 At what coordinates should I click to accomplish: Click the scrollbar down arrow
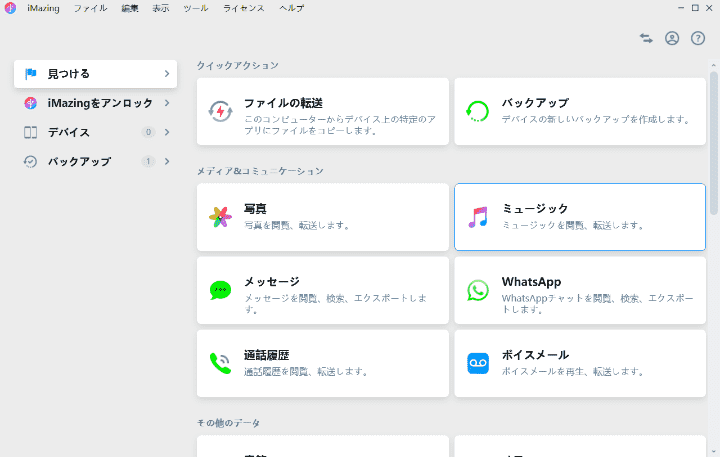[713, 452]
